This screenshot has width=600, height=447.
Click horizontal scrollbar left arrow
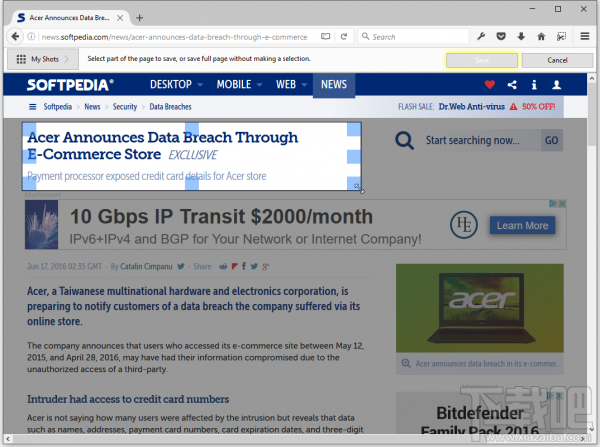tap(8, 438)
